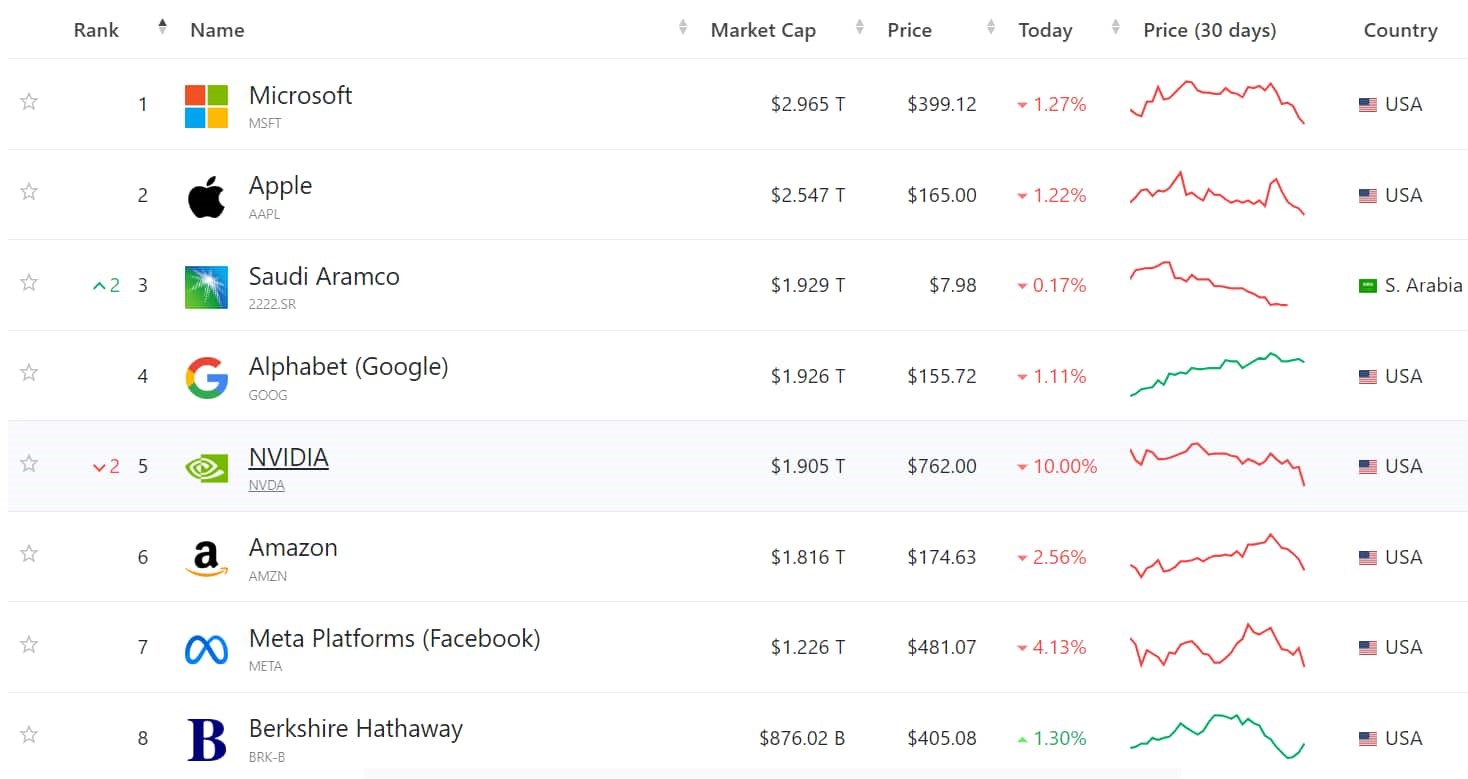Toggle favorite star for NVIDIA

29,463
